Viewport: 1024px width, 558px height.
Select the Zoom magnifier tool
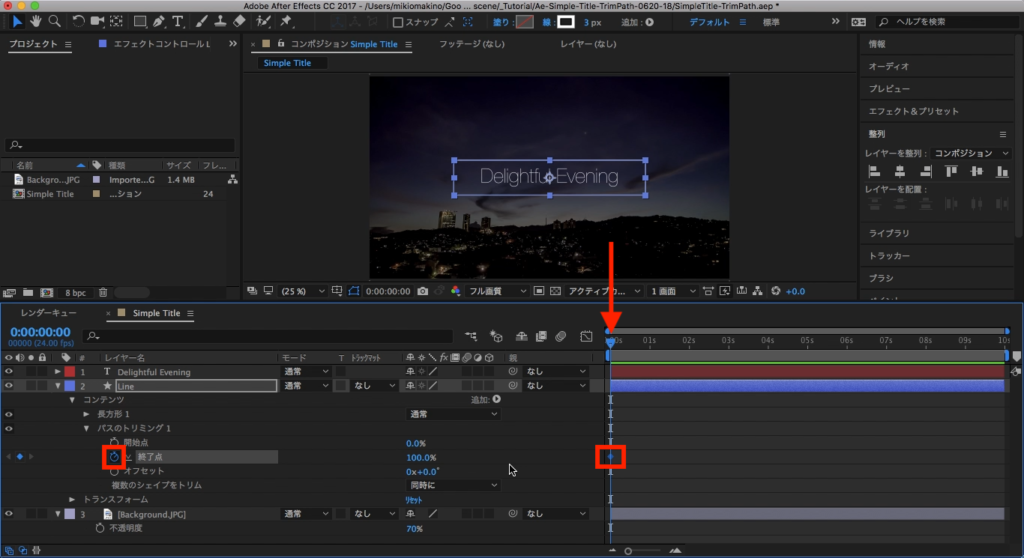pyautogui.click(x=53, y=21)
